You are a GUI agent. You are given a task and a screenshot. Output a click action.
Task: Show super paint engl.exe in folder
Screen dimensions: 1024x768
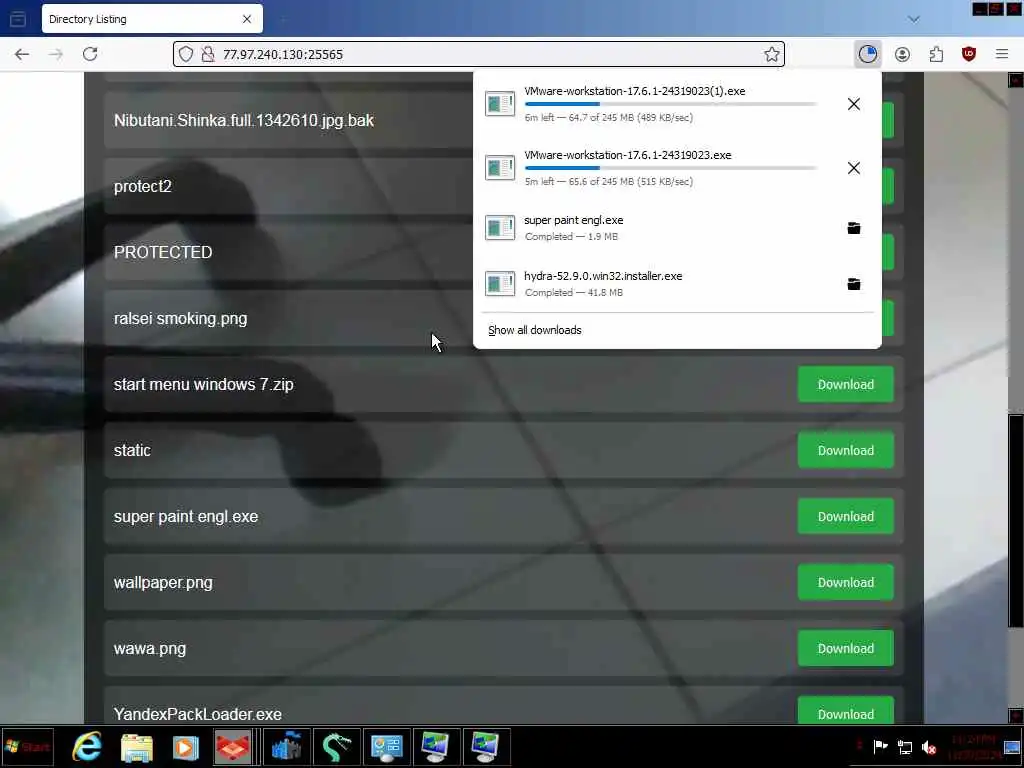[x=854, y=228]
